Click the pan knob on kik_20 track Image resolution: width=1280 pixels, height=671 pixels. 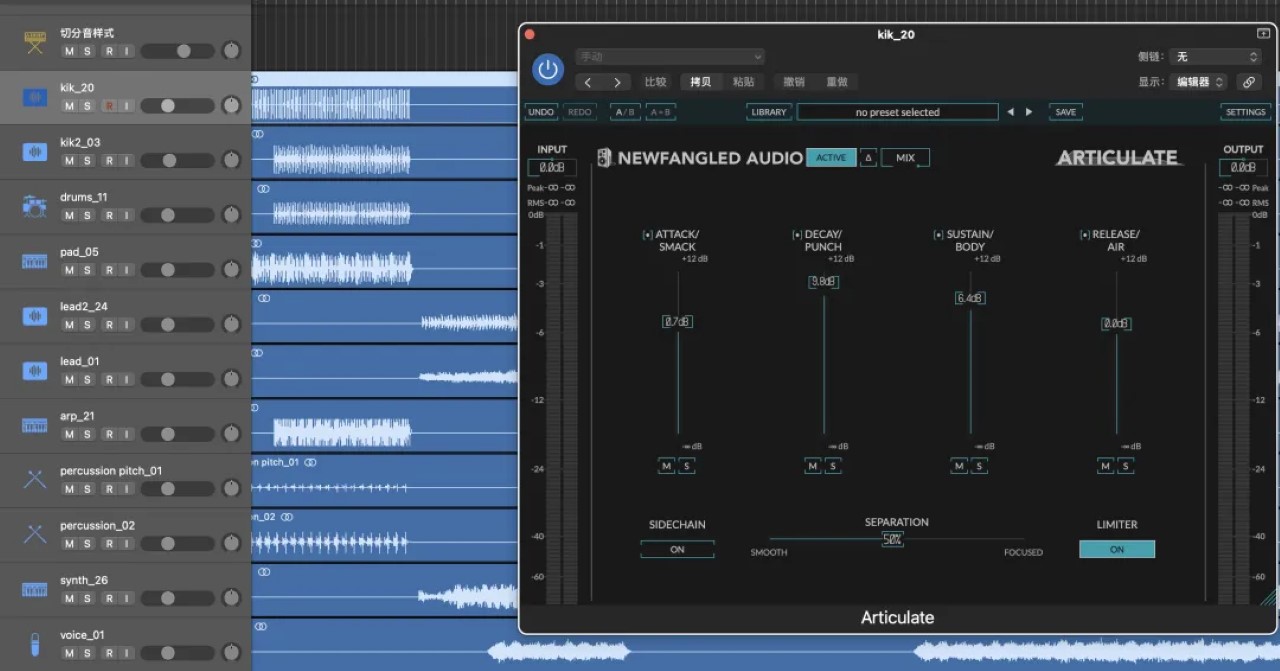click(x=232, y=105)
